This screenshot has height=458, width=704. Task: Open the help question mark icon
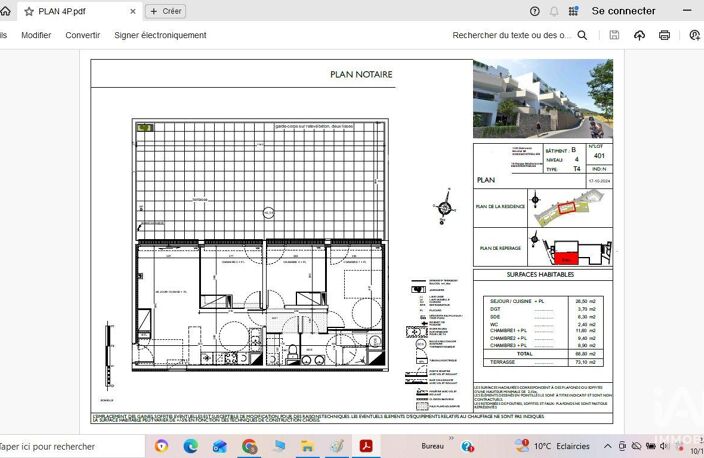coord(534,11)
